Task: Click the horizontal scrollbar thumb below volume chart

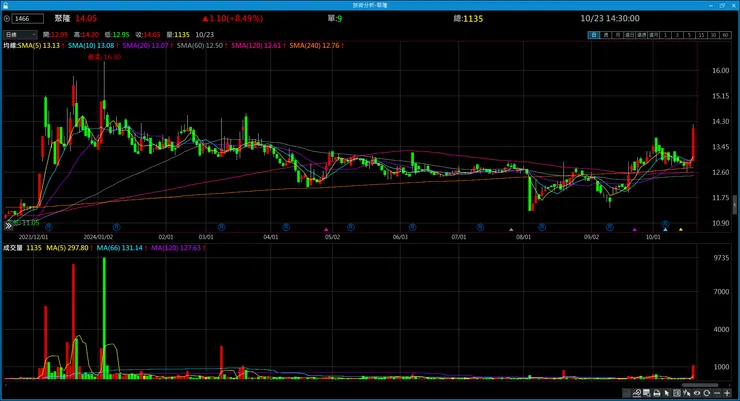Action: click(700, 385)
